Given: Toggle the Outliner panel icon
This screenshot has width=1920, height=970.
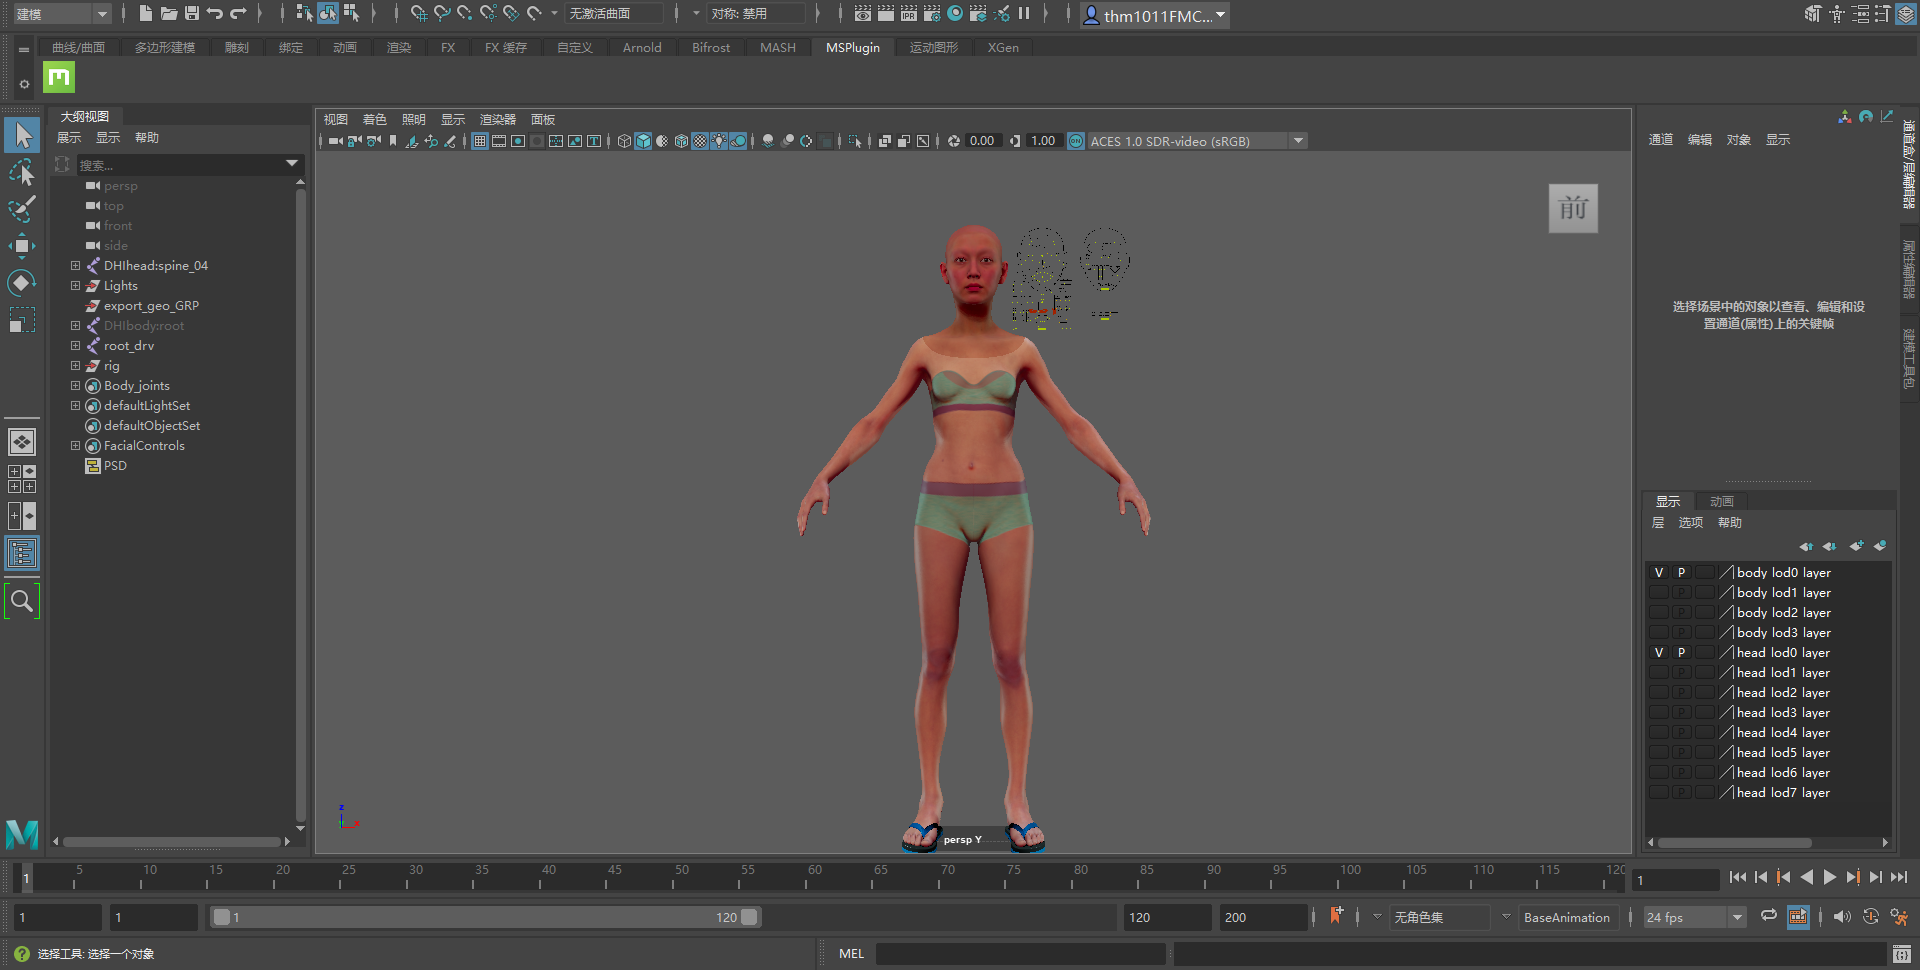Looking at the screenshot, I should coord(22,553).
